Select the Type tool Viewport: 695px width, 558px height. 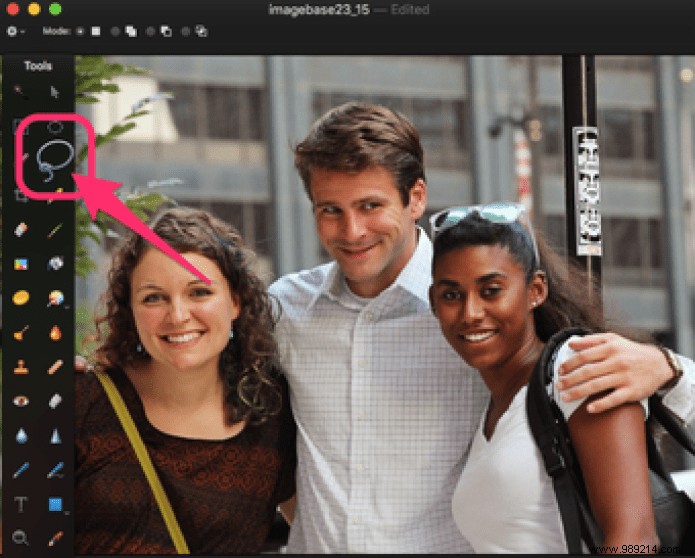tap(21, 504)
